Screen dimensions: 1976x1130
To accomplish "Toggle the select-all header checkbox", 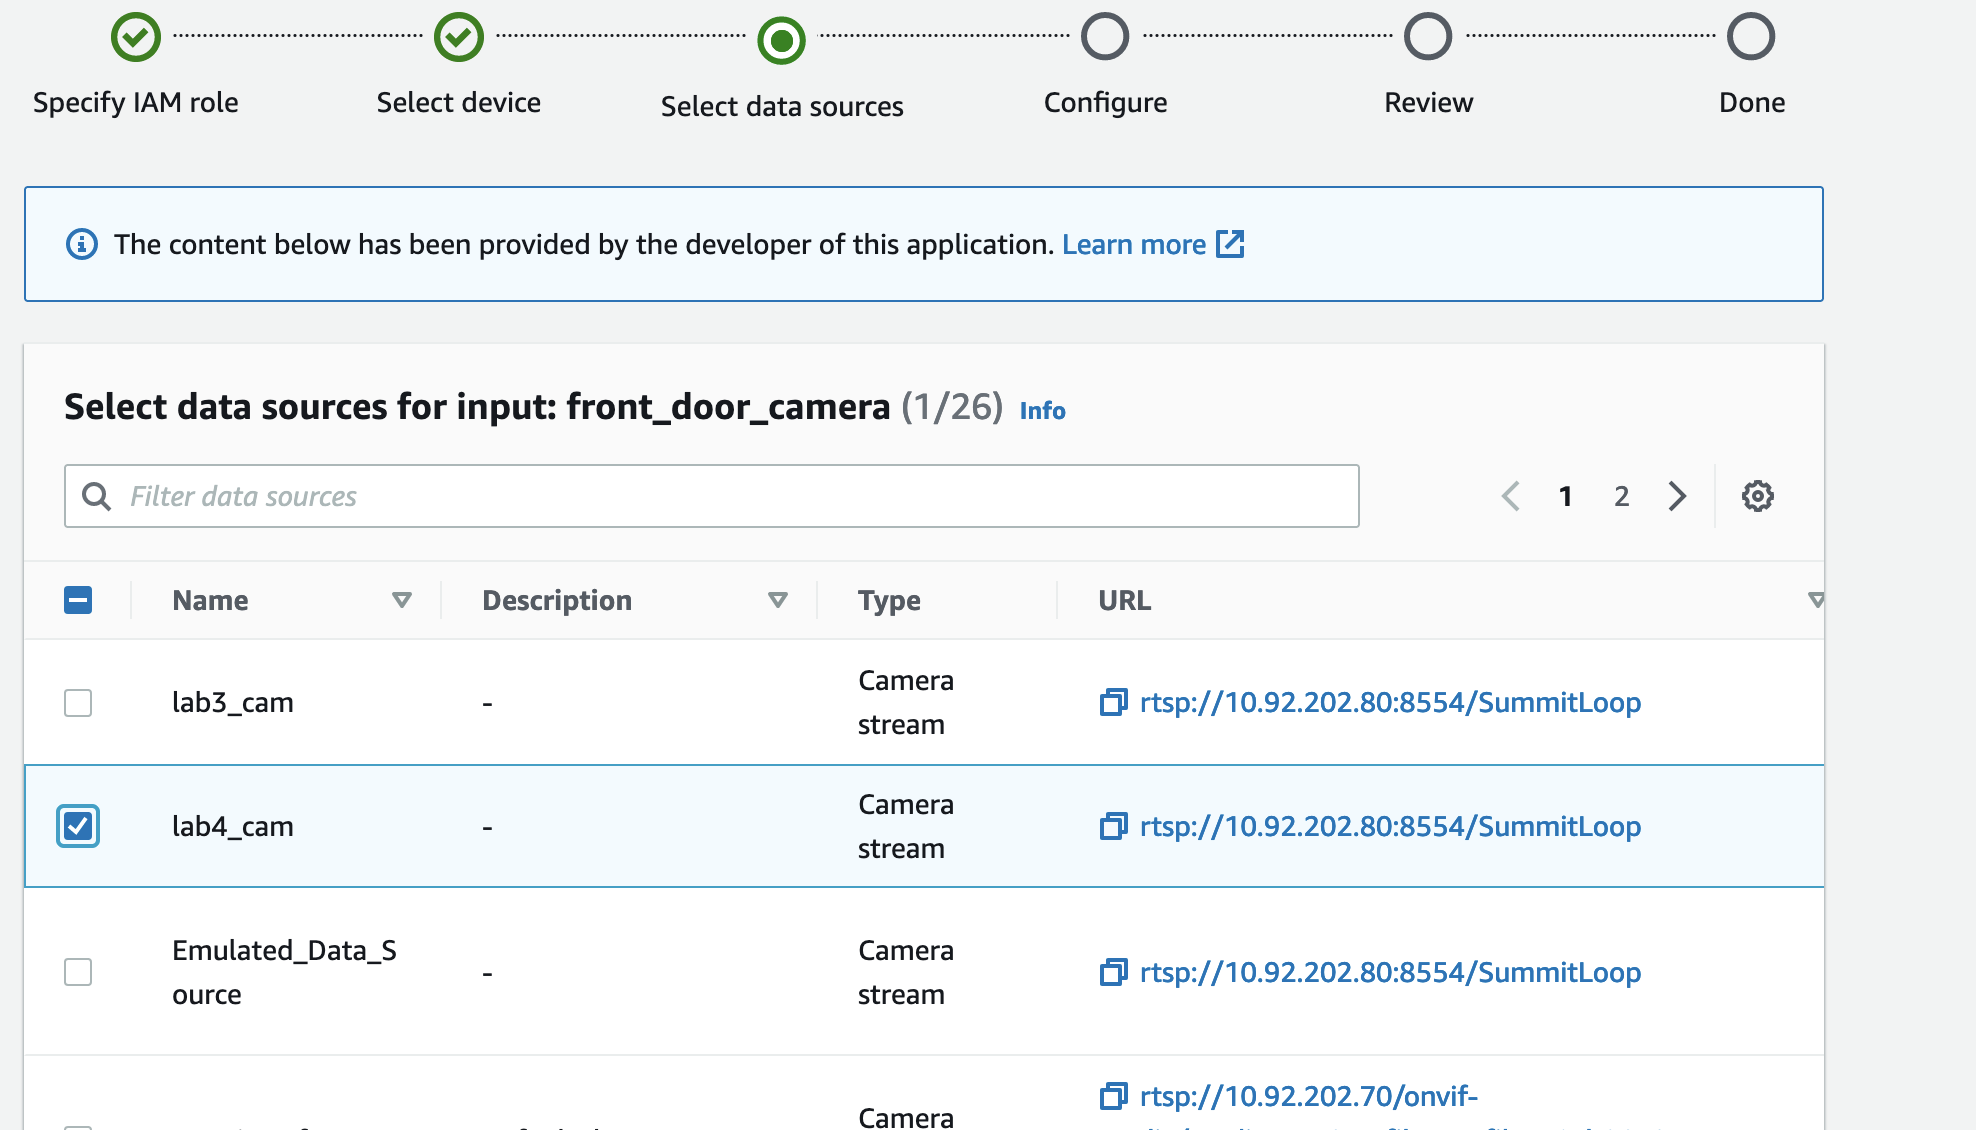I will coord(78,600).
